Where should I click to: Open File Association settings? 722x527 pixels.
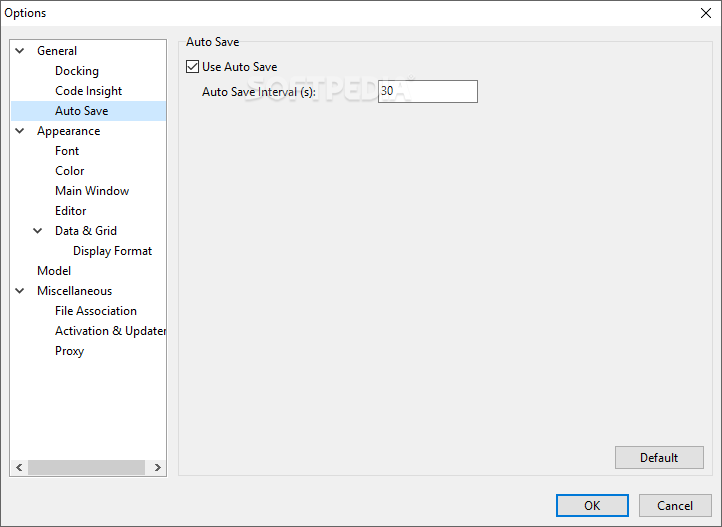96,311
